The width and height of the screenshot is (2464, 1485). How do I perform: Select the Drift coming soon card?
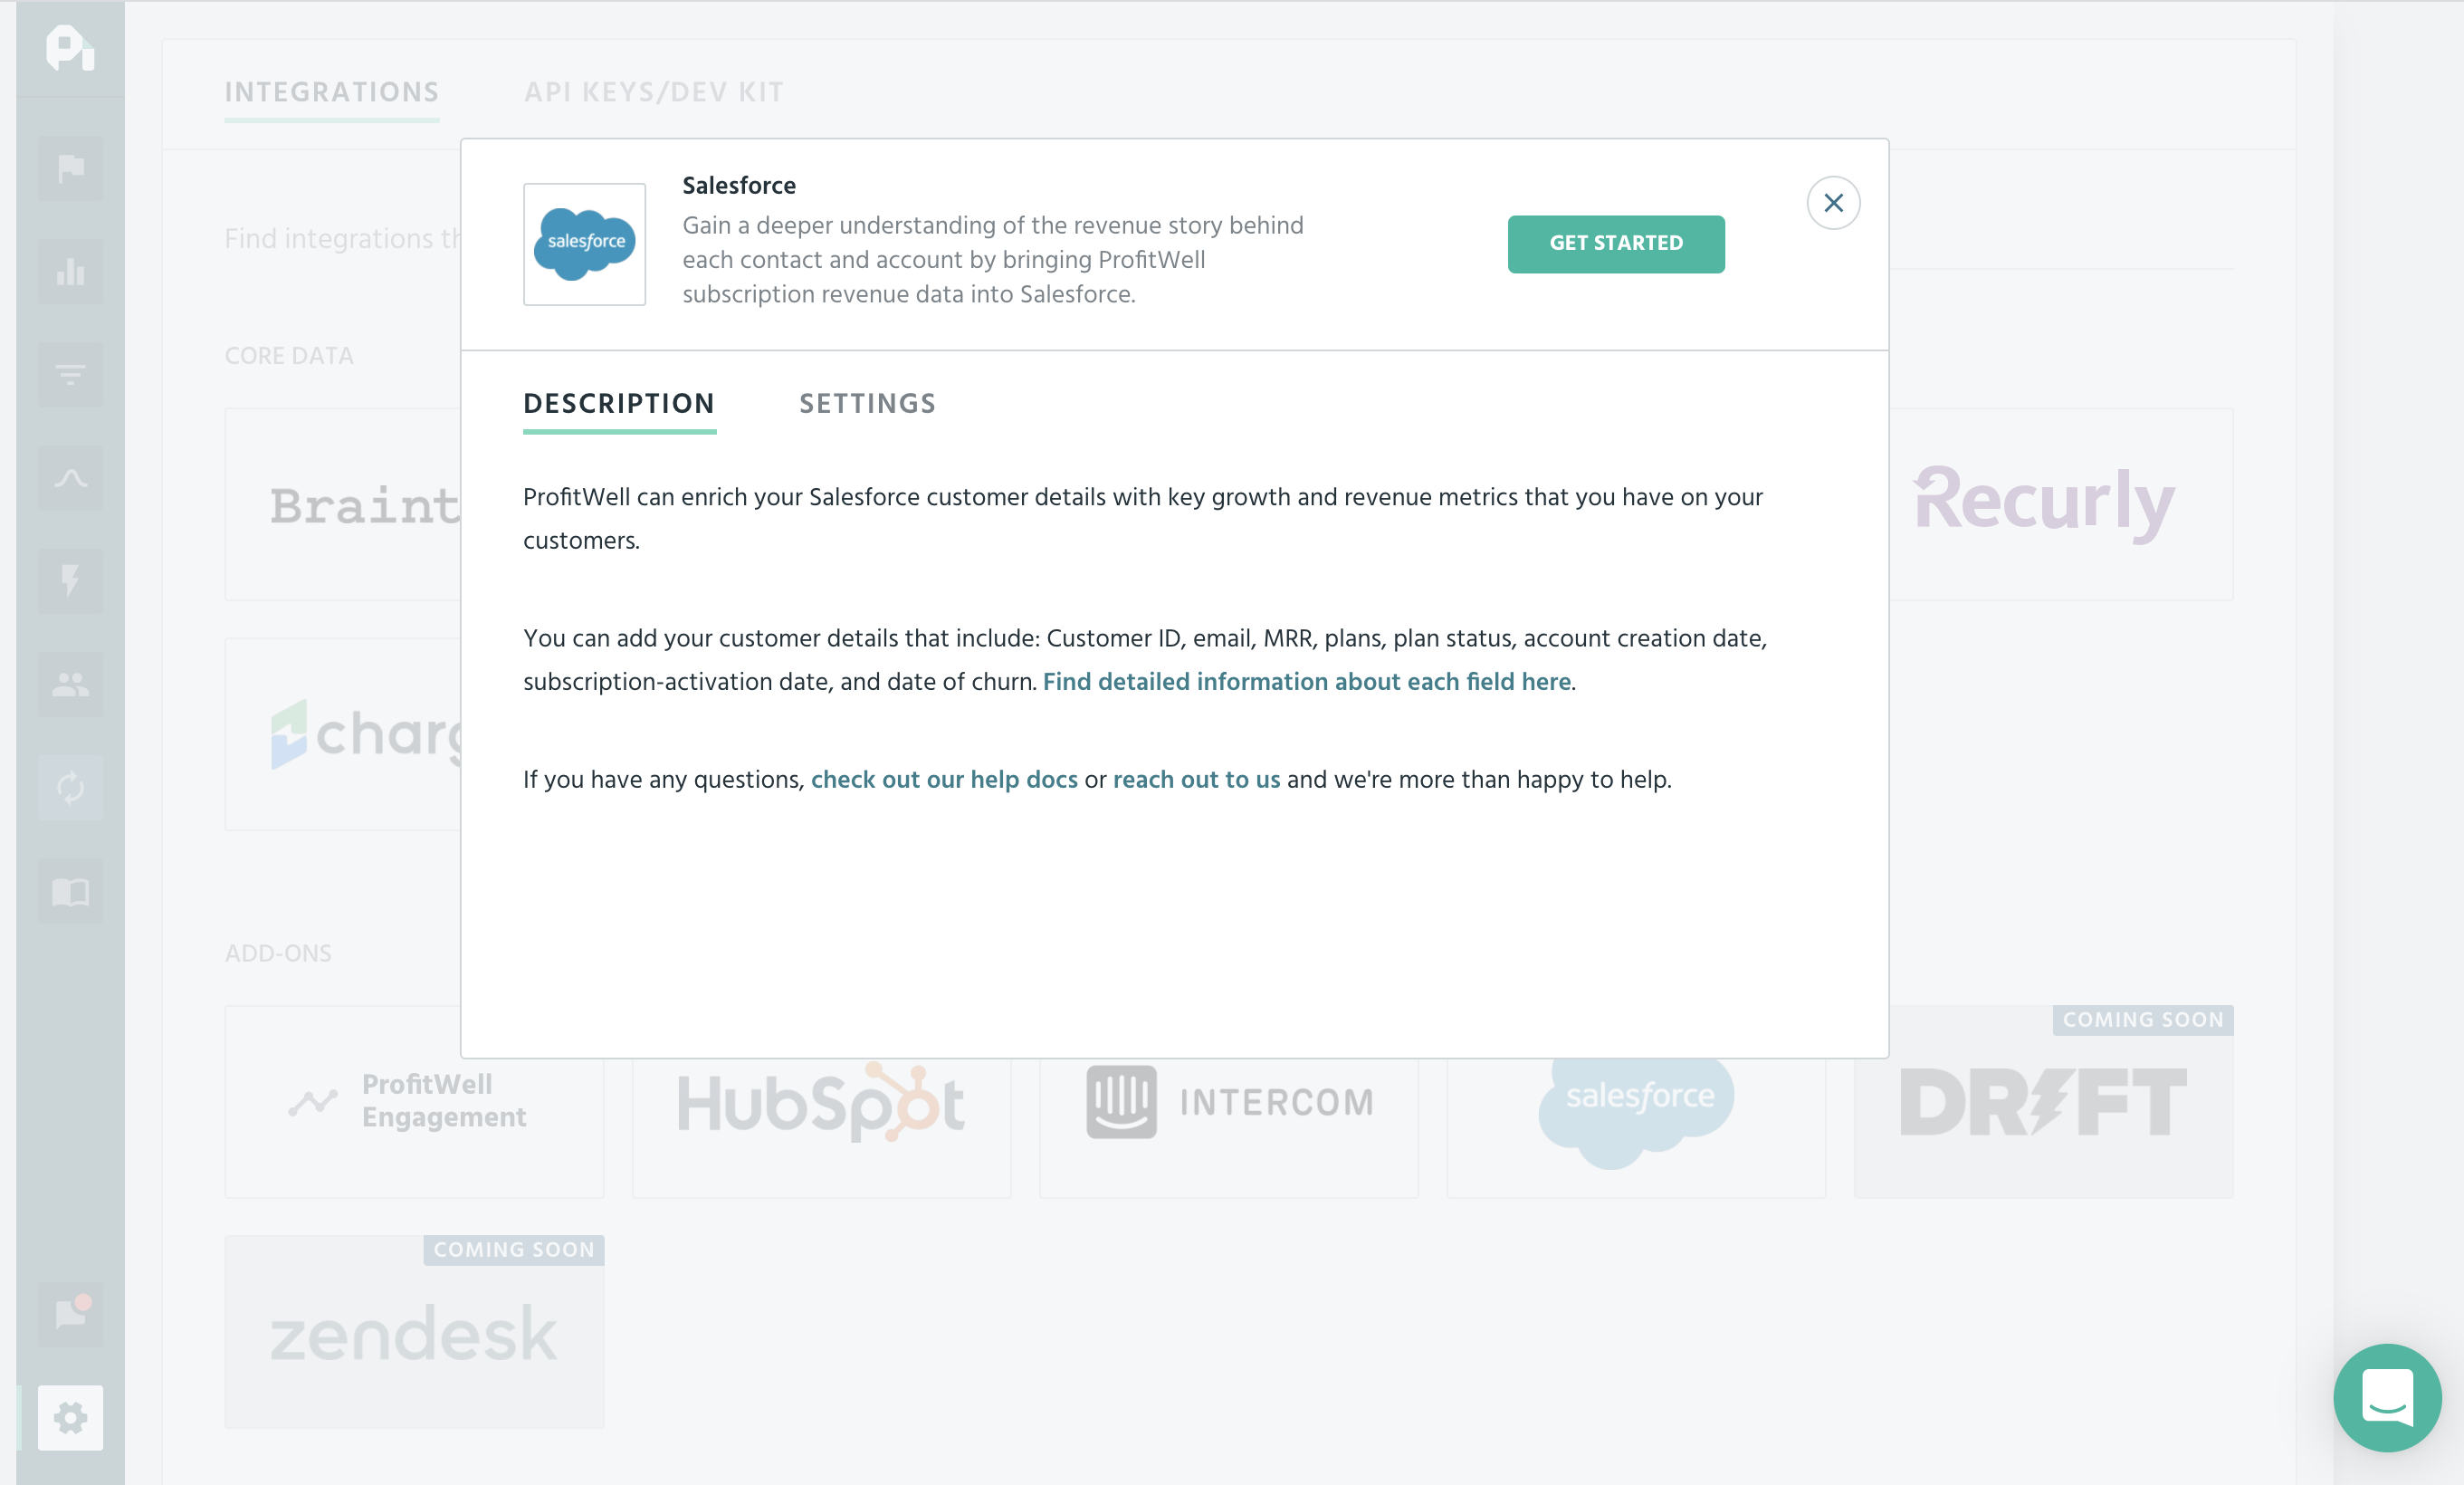(2043, 1102)
